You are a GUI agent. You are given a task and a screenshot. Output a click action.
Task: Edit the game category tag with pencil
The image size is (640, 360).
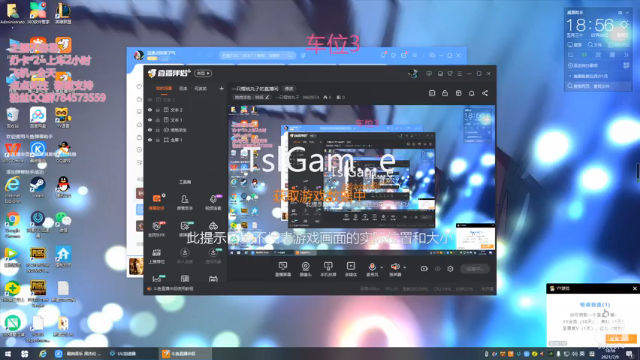pos(251,97)
